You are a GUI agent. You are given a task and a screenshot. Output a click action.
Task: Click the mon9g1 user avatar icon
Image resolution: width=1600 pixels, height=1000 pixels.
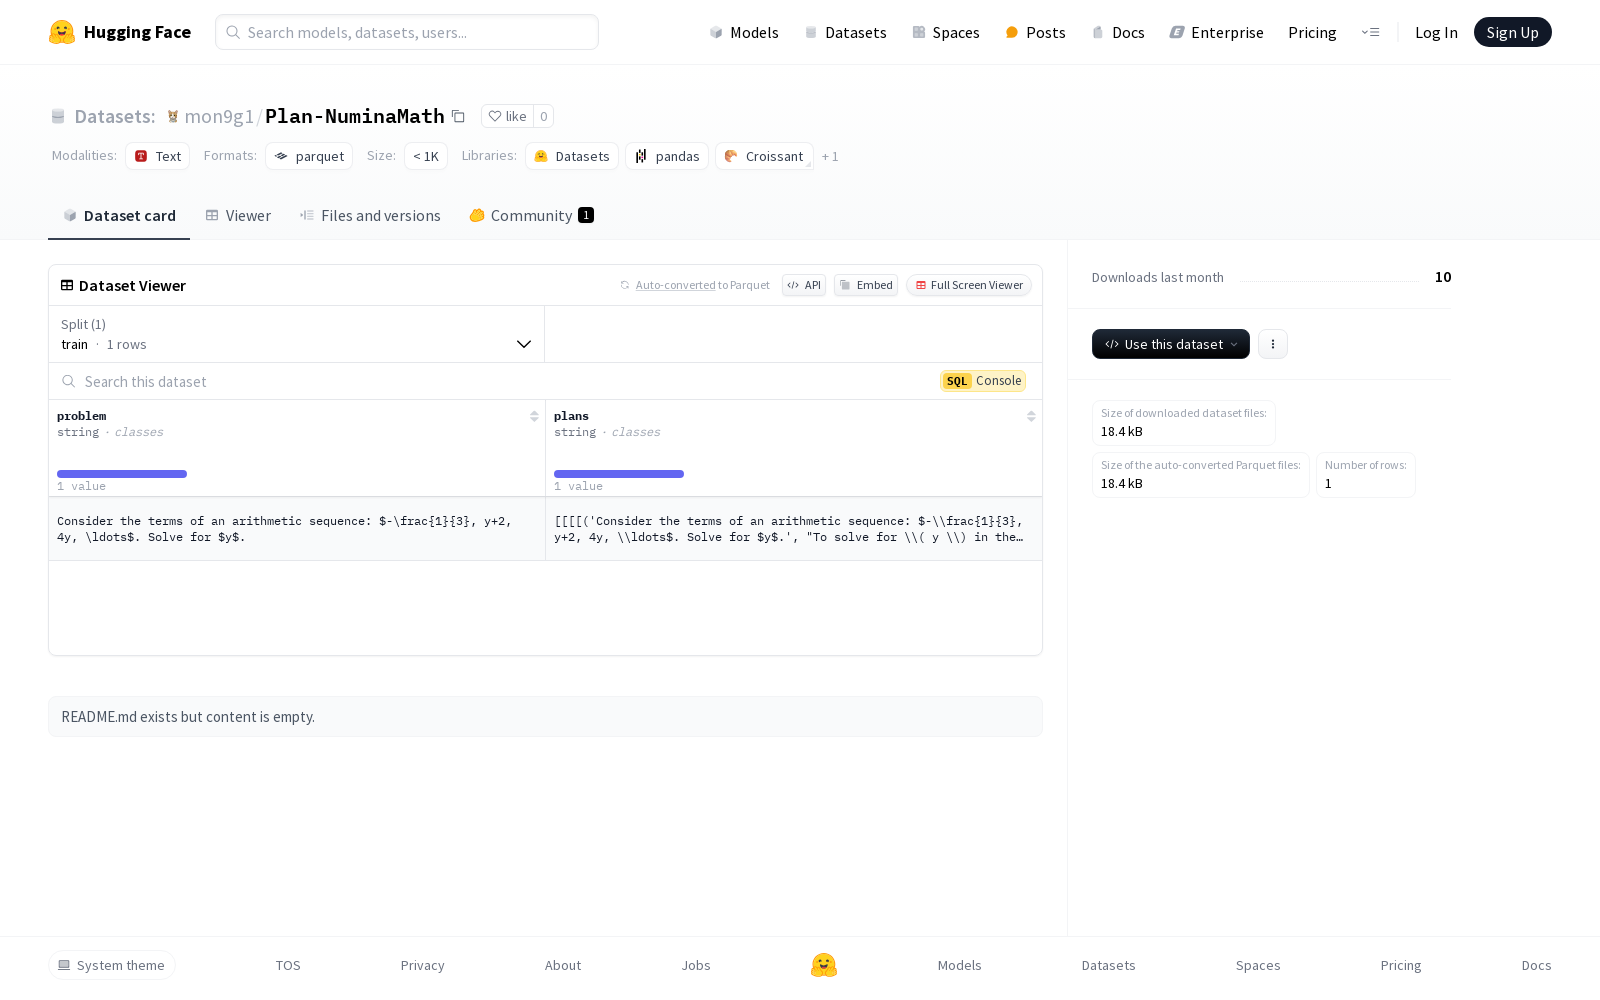(173, 116)
